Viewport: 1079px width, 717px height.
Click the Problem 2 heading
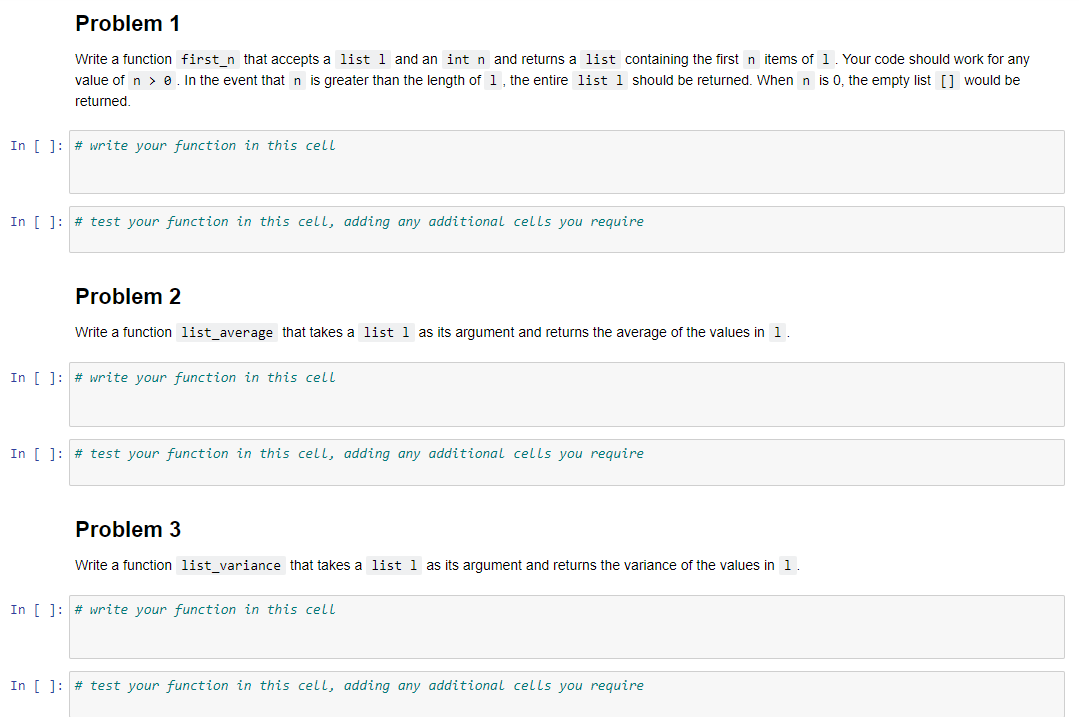pyautogui.click(x=128, y=296)
